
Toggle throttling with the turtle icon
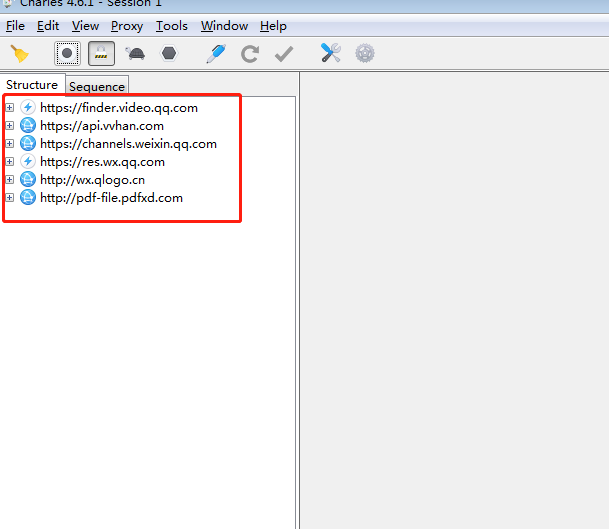(135, 54)
